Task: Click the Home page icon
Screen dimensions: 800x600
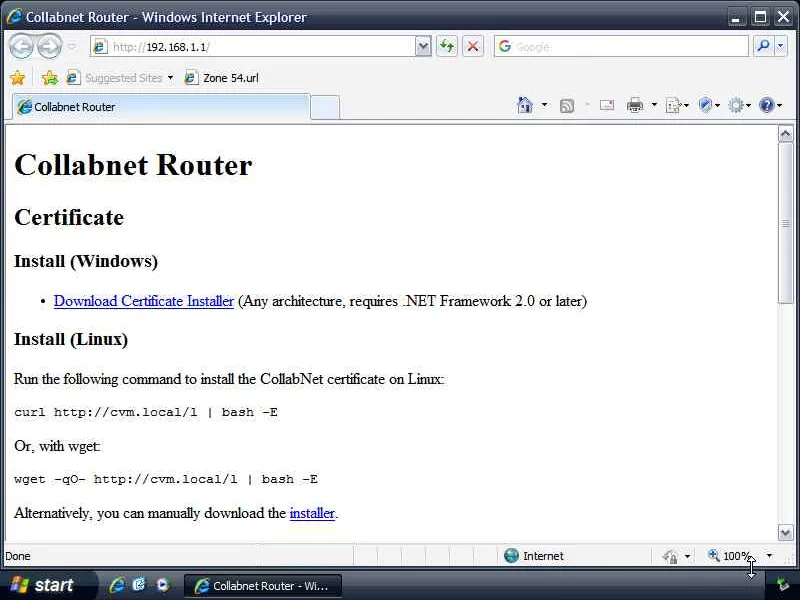Action: (524, 105)
